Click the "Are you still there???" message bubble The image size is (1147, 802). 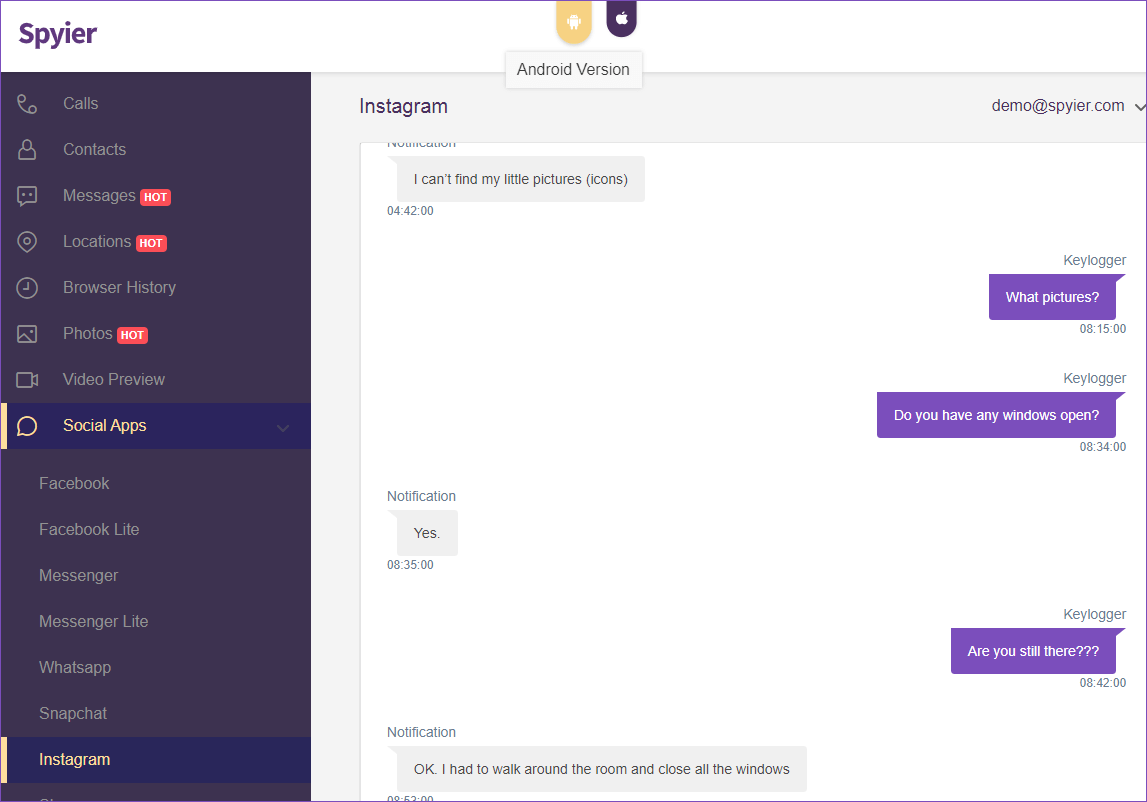click(x=1033, y=651)
